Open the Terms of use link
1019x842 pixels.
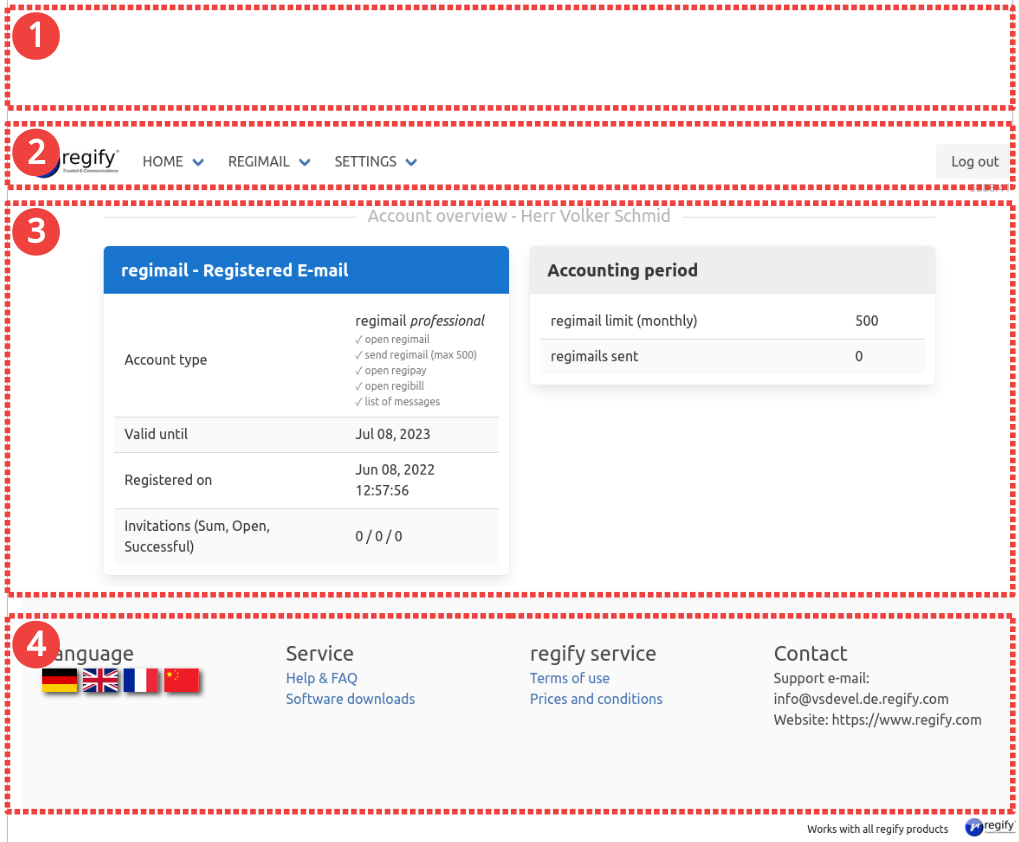click(x=569, y=678)
